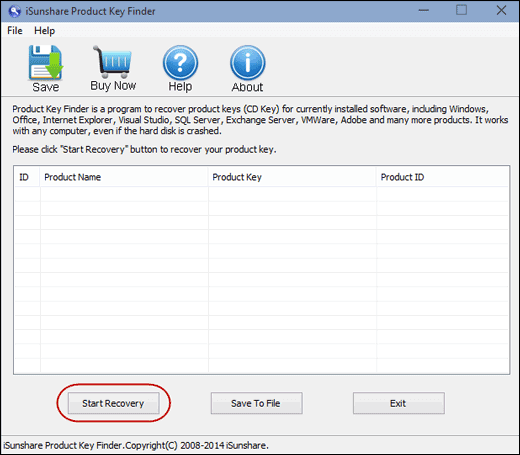Open the Help menu in menu bar
Screen dimensions: 520x455
click(44, 31)
